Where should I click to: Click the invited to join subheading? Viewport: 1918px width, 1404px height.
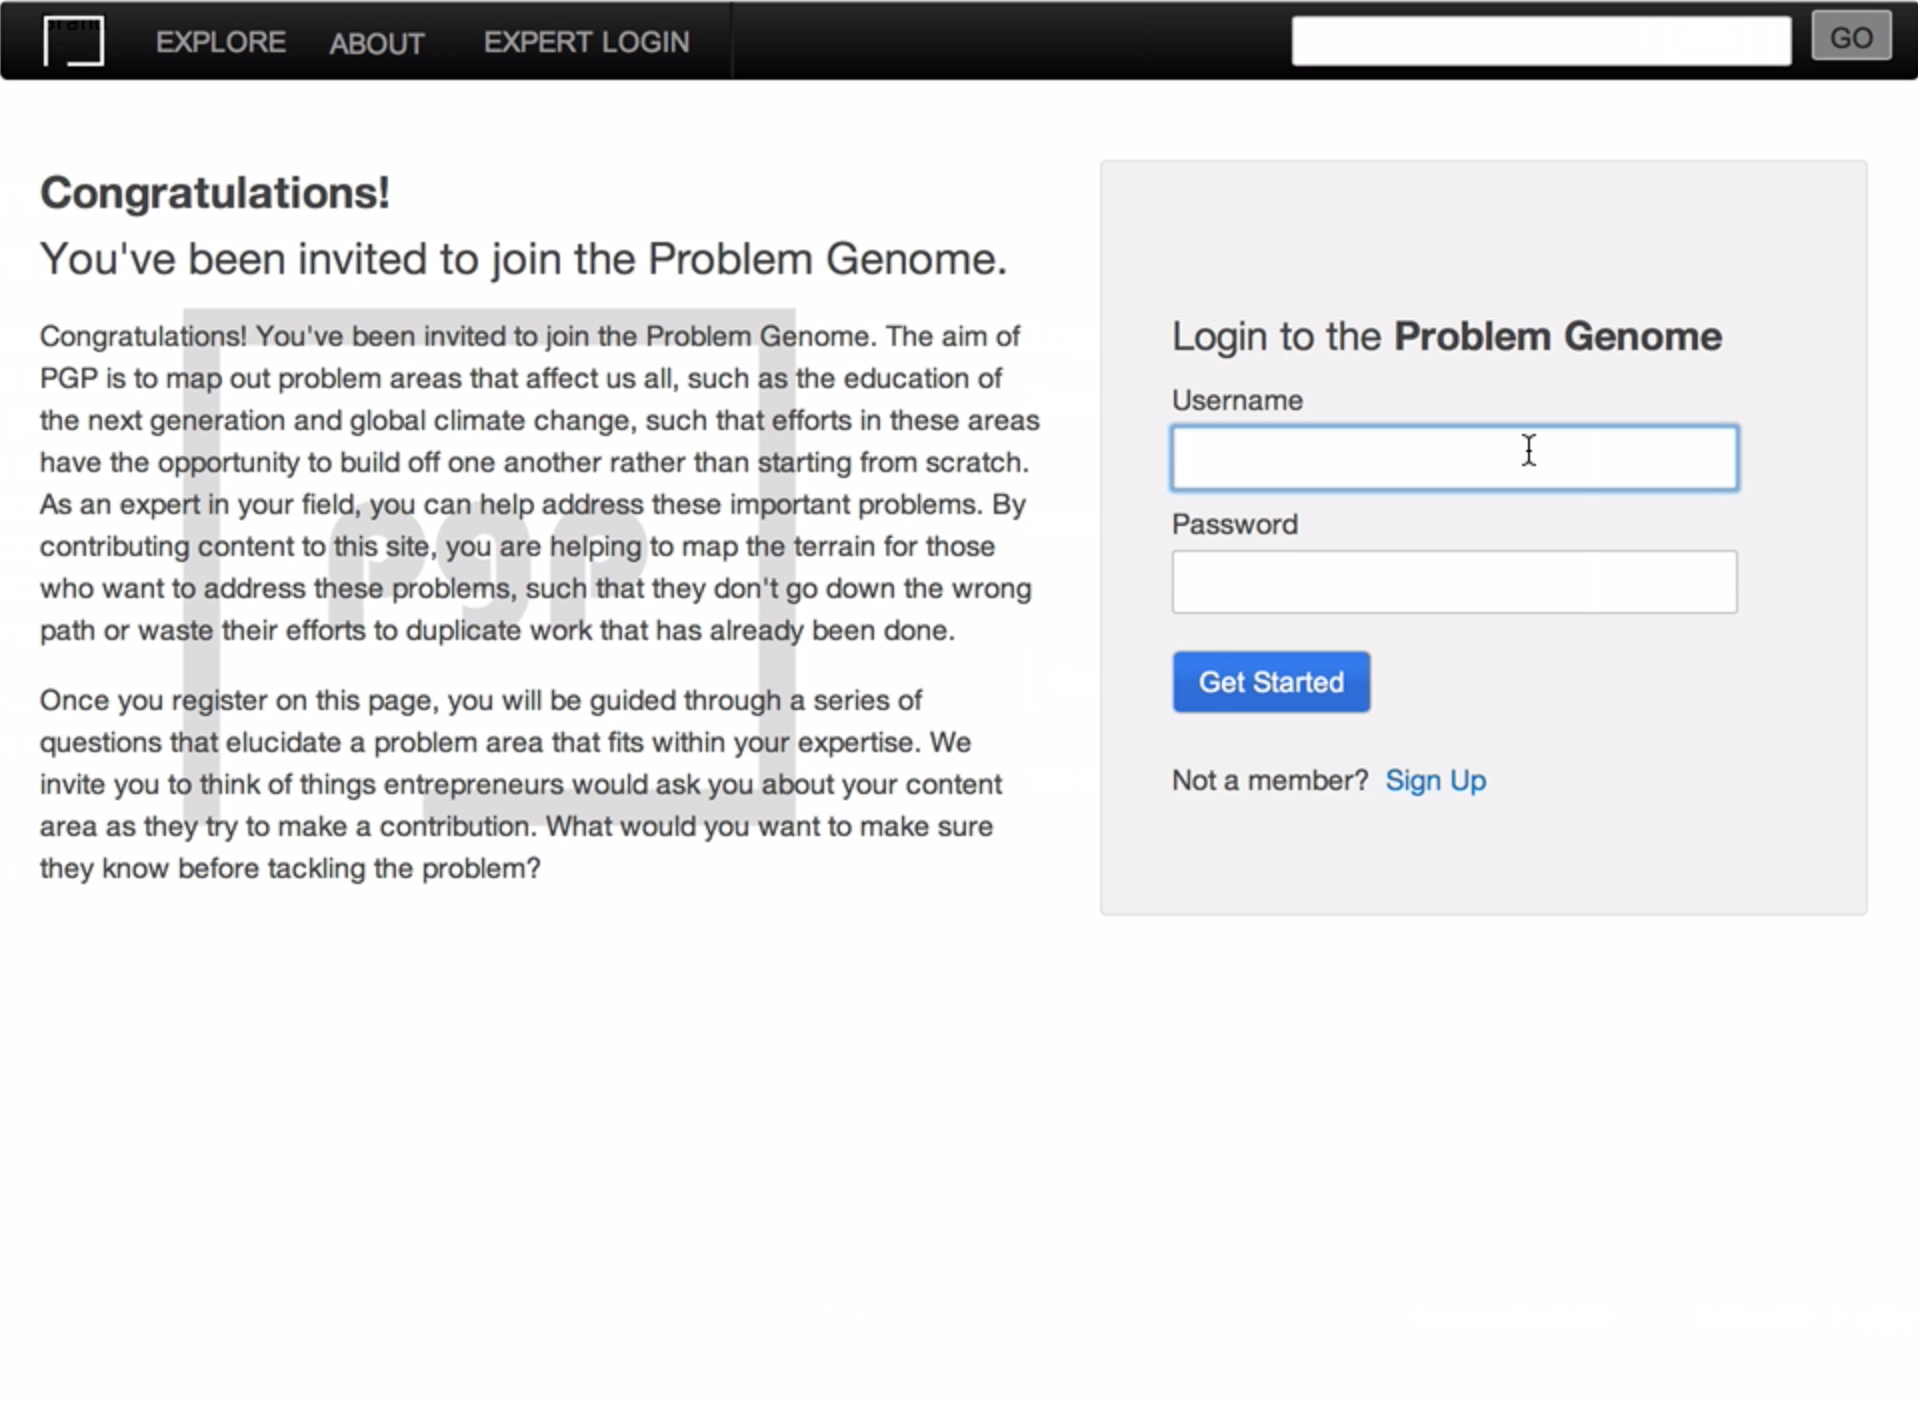tap(522, 259)
